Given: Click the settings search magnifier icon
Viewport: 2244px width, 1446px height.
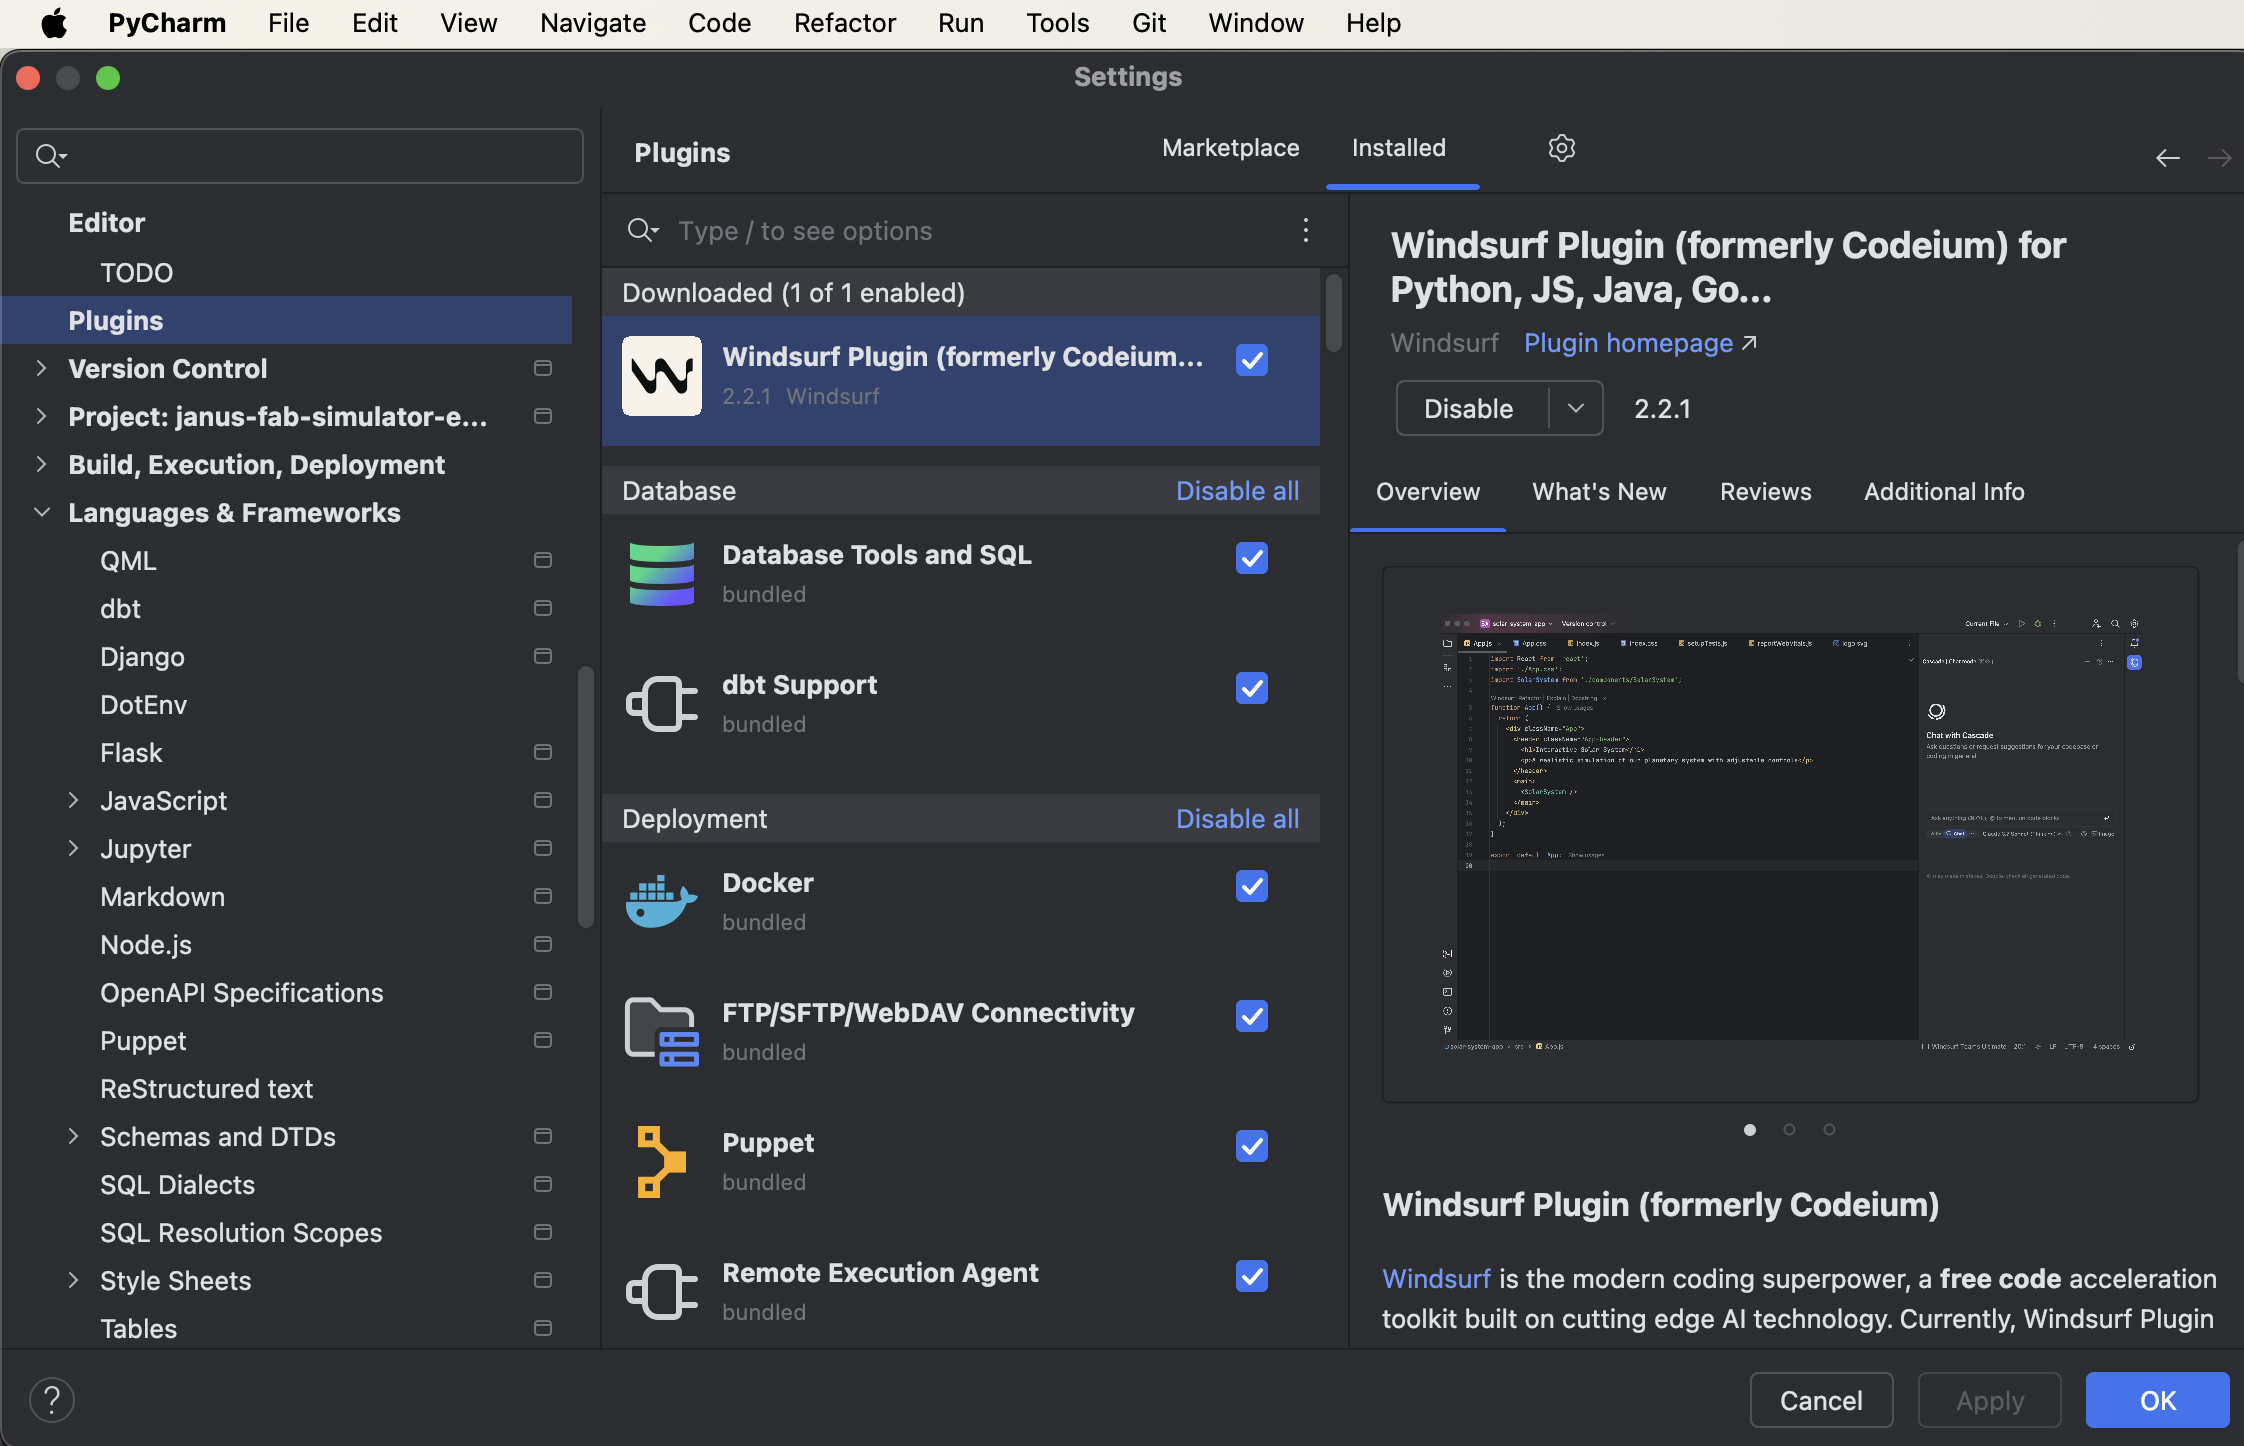Looking at the screenshot, I should coord(50,156).
